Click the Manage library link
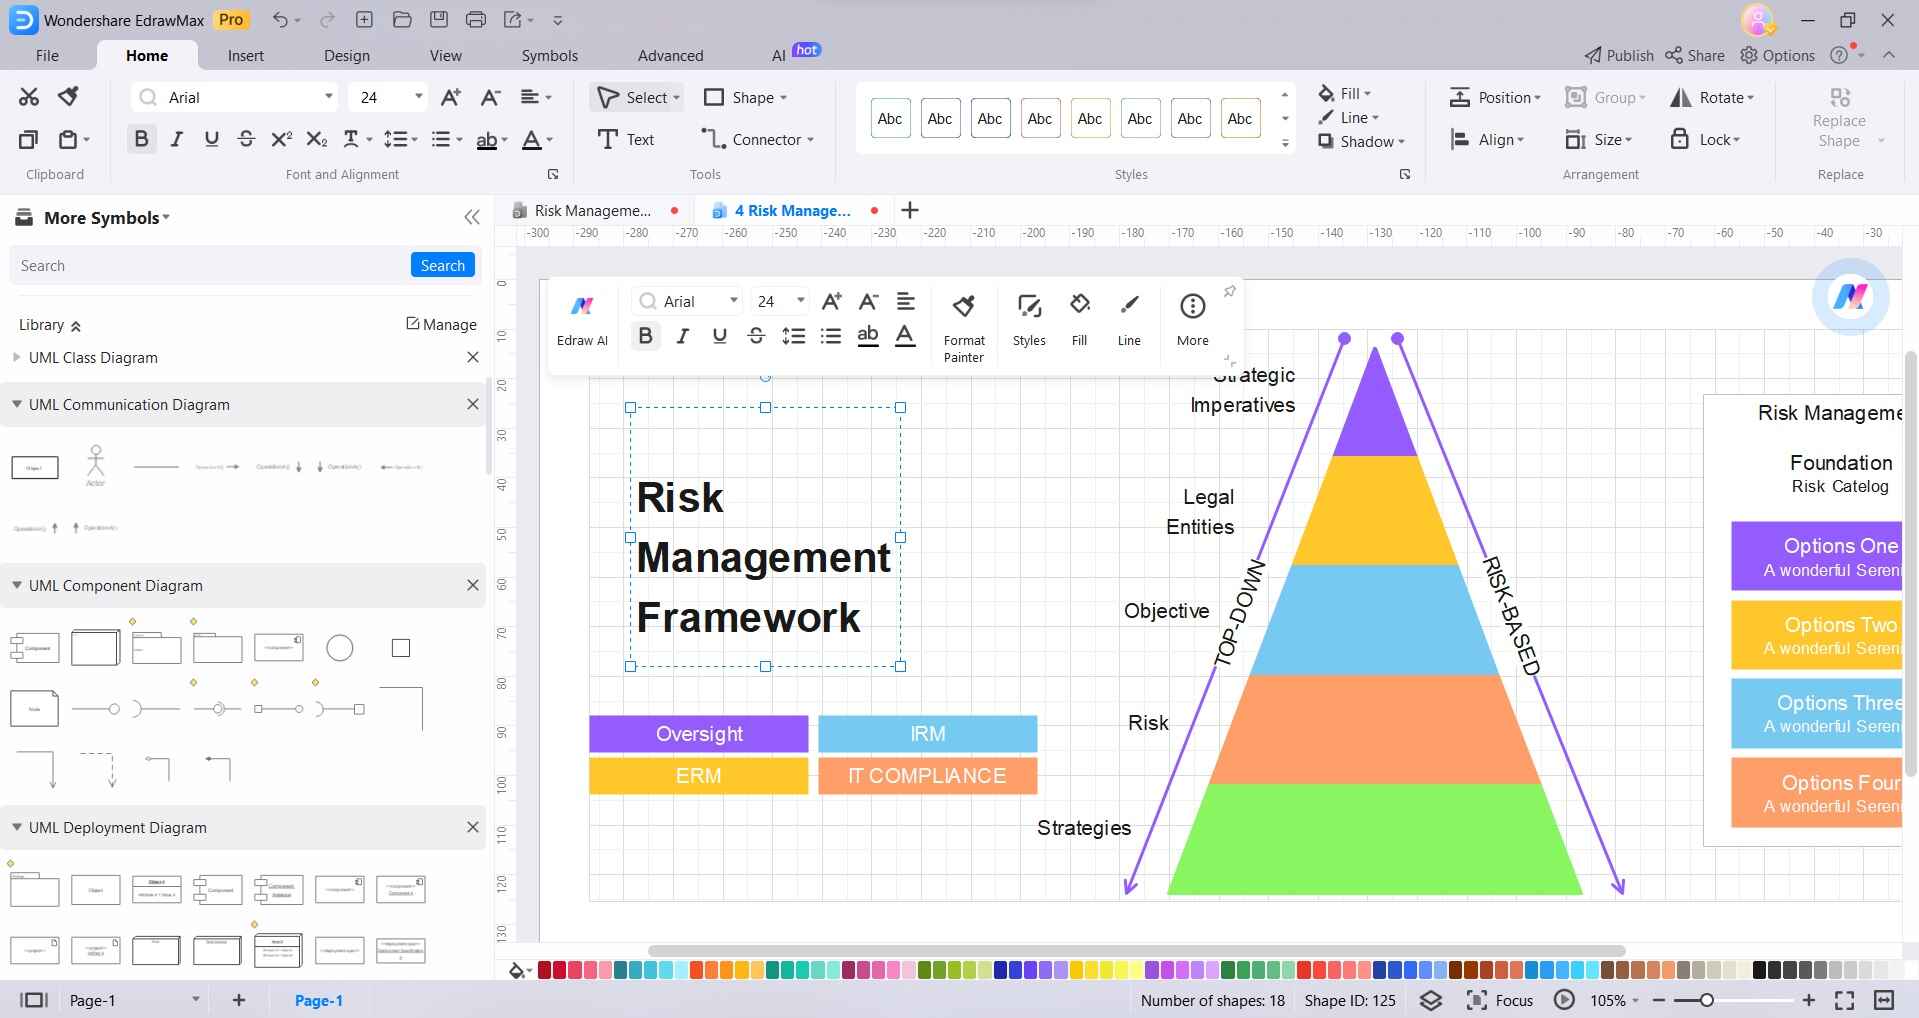Viewport: 1919px width, 1018px height. pyautogui.click(x=441, y=324)
